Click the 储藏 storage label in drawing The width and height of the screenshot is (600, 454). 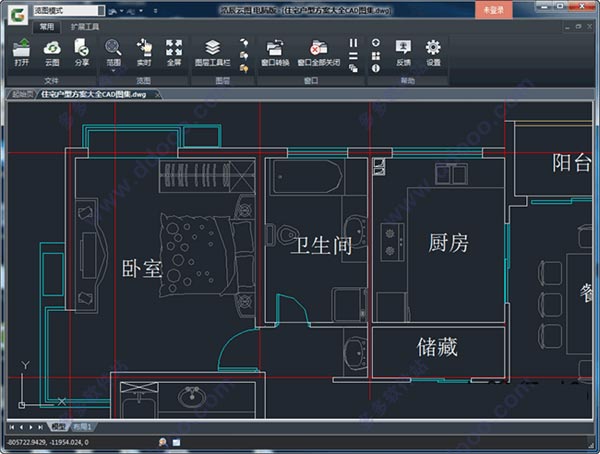(437, 347)
